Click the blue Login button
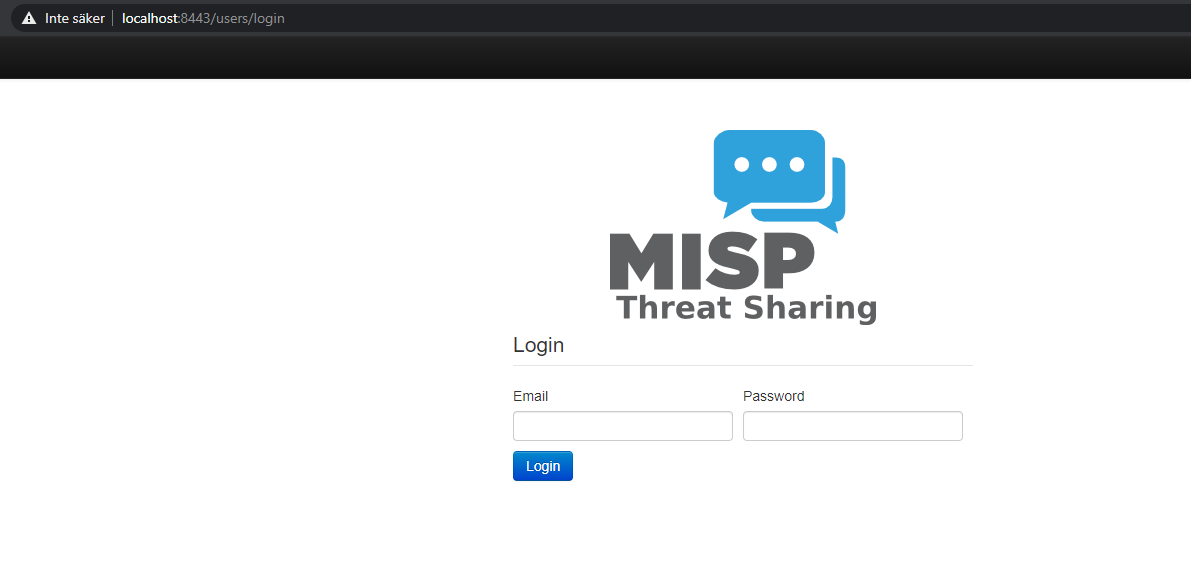This screenshot has width=1191, height=585. click(x=543, y=466)
